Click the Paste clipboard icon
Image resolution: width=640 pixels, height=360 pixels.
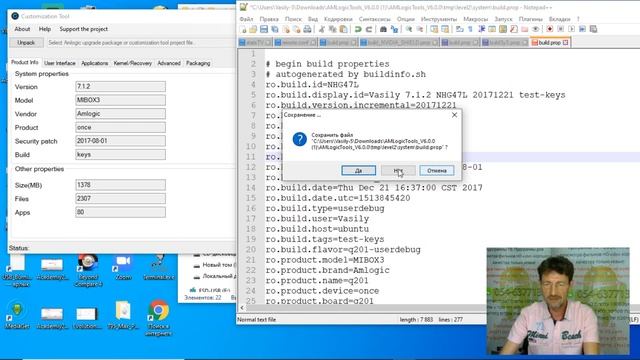[x=344, y=29]
